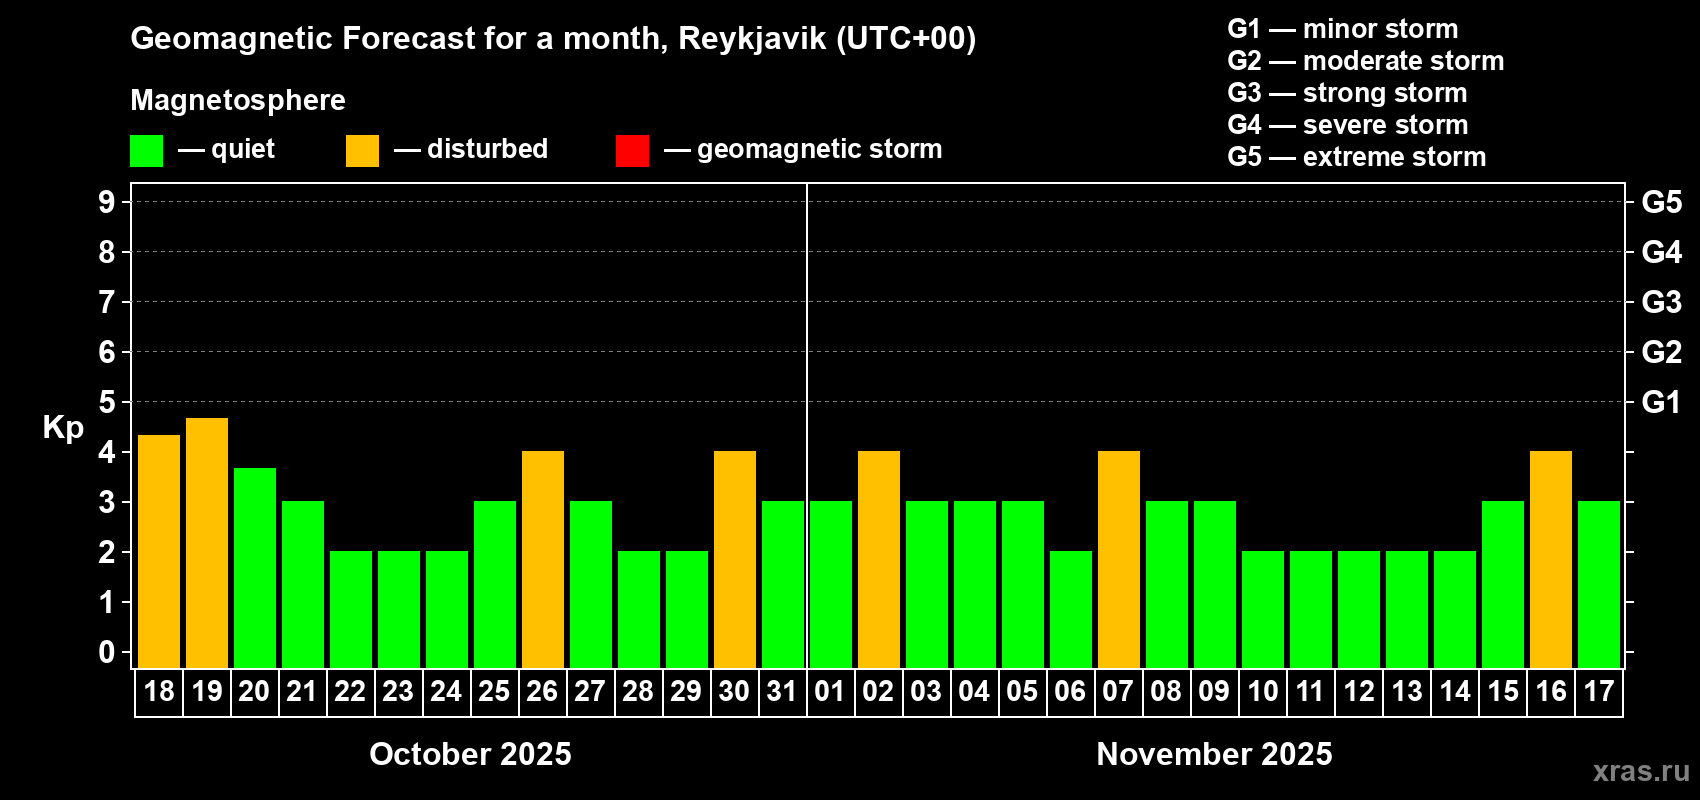This screenshot has width=1700, height=800.
Task: Click date label 29 on the axis
Action: click(686, 691)
